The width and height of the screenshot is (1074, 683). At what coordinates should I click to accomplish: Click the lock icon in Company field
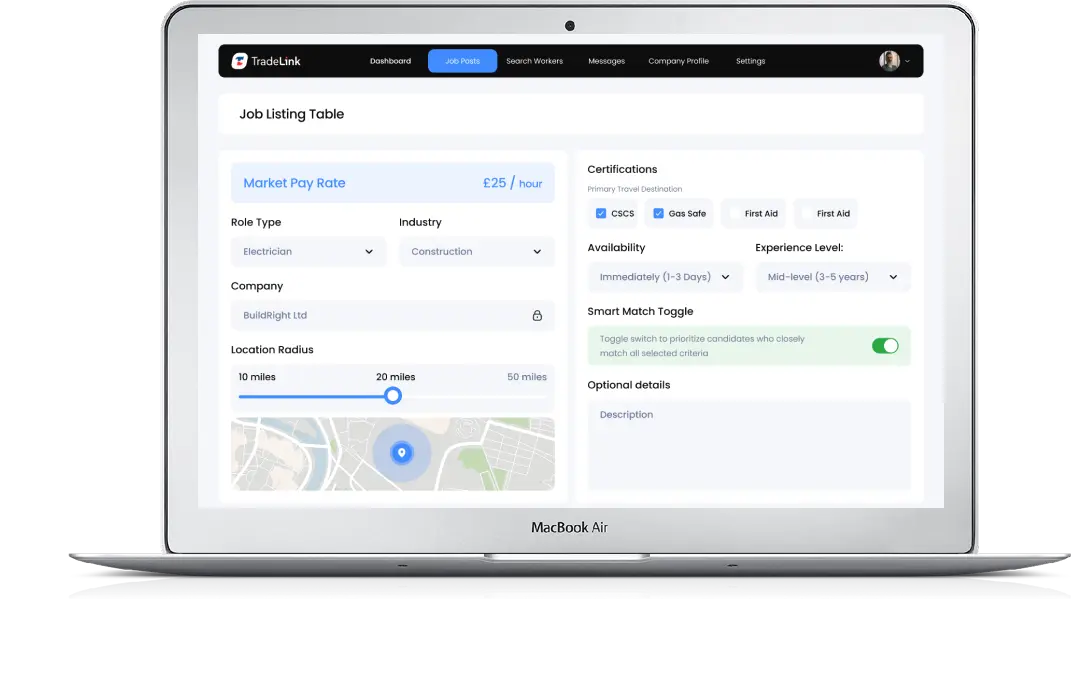(x=537, y=315)
